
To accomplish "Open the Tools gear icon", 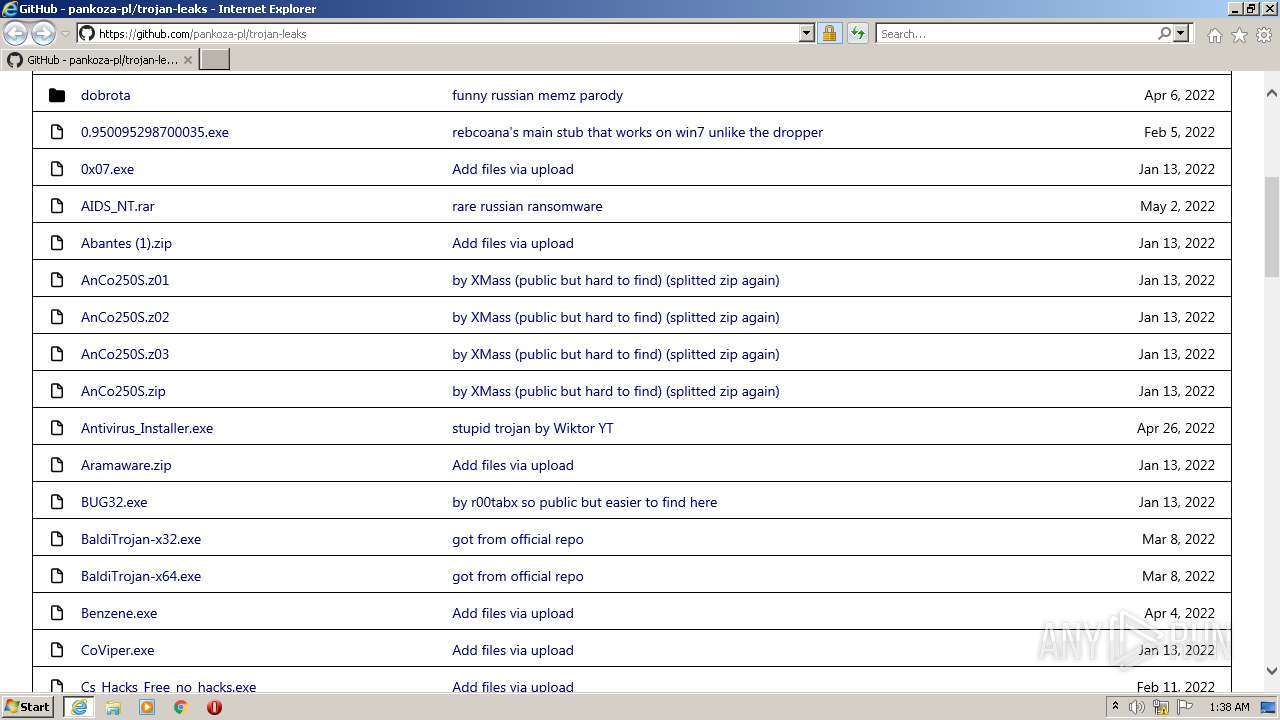I will point(1264,35).
